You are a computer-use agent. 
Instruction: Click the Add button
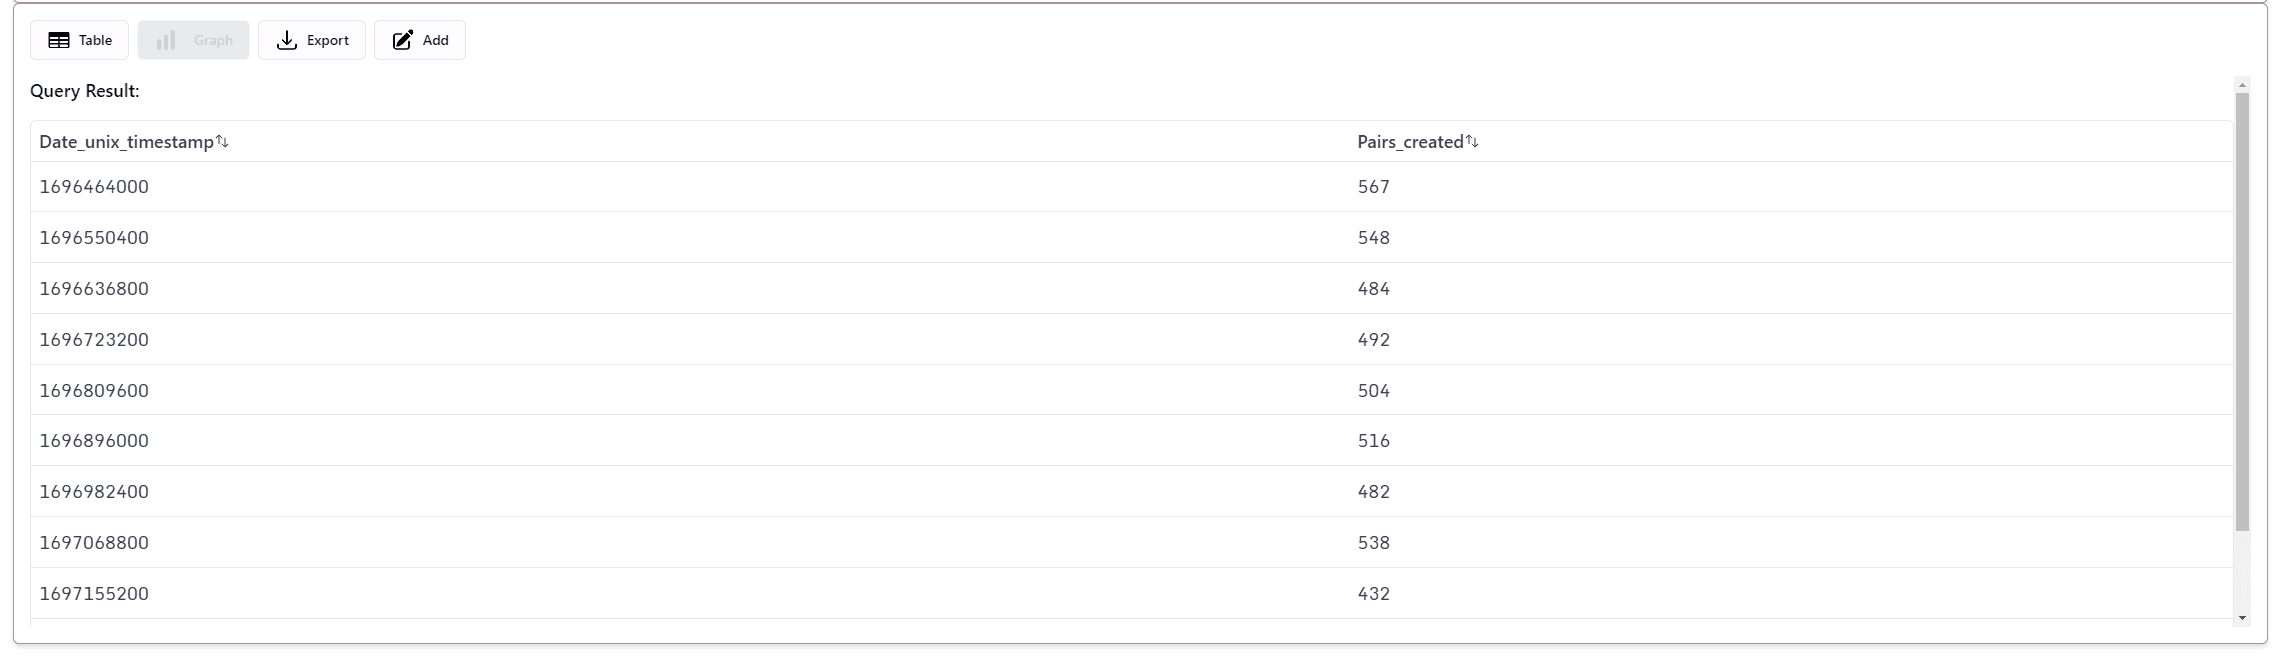click(420, 40)
